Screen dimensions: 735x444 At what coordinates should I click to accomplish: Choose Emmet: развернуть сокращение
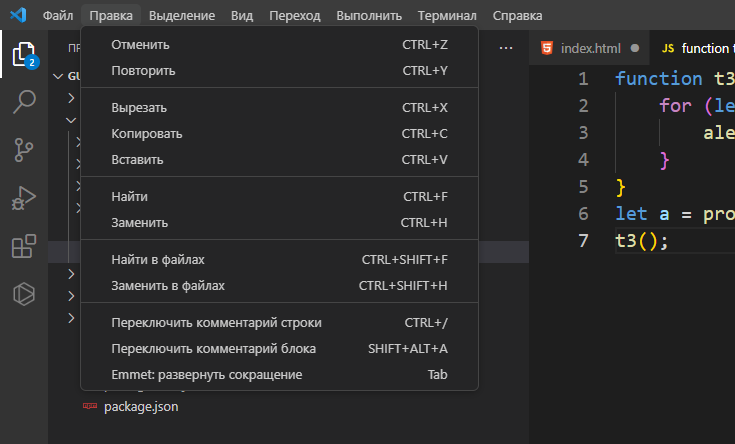279,375
